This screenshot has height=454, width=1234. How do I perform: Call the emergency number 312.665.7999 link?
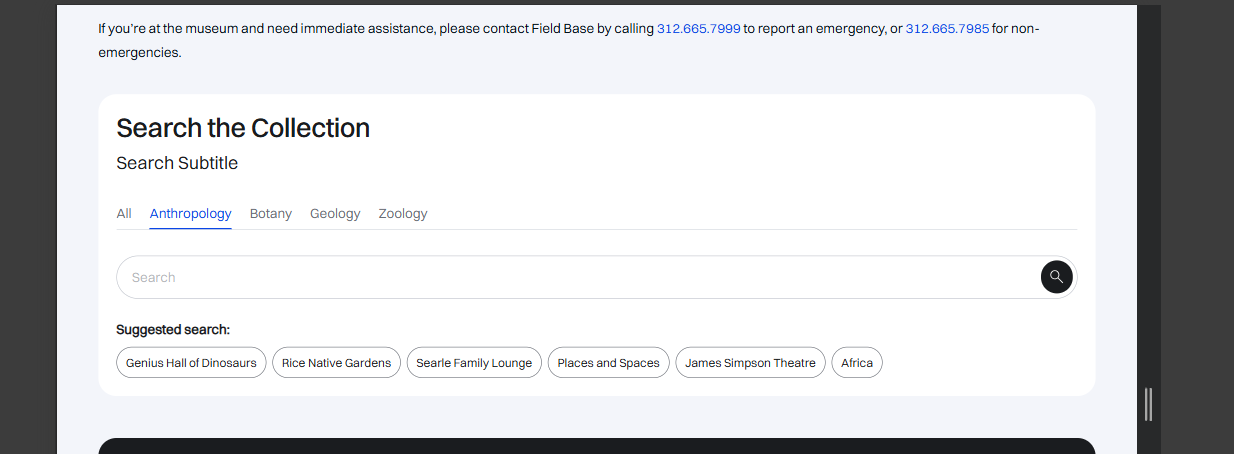point(698,29)
